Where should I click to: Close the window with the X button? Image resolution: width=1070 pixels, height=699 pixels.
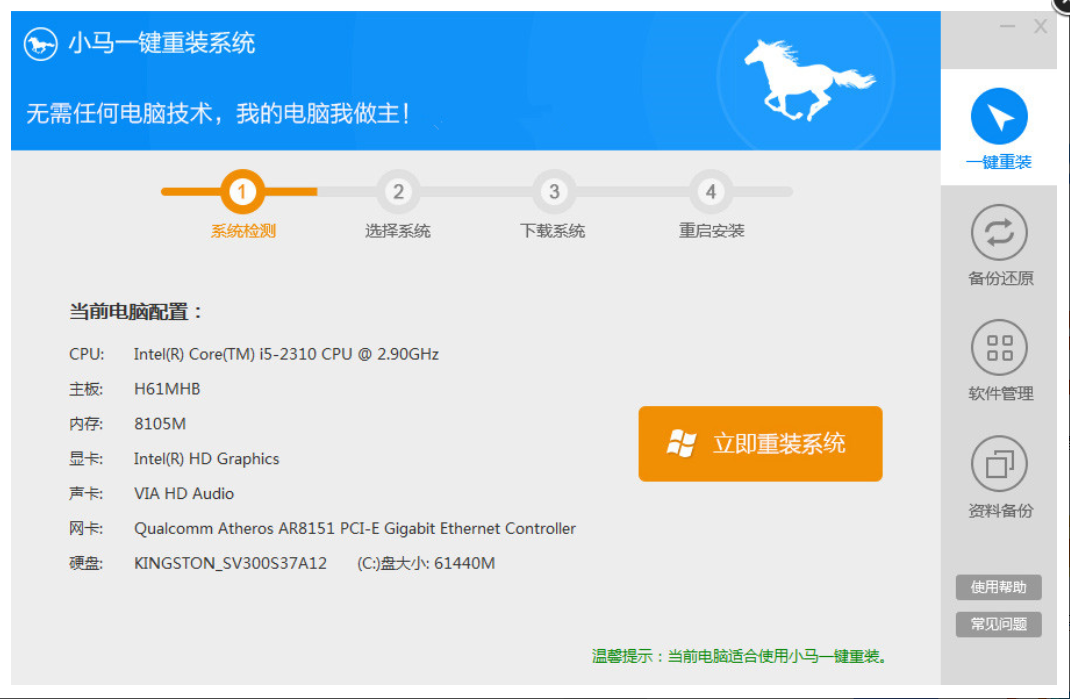point(1040,27)
